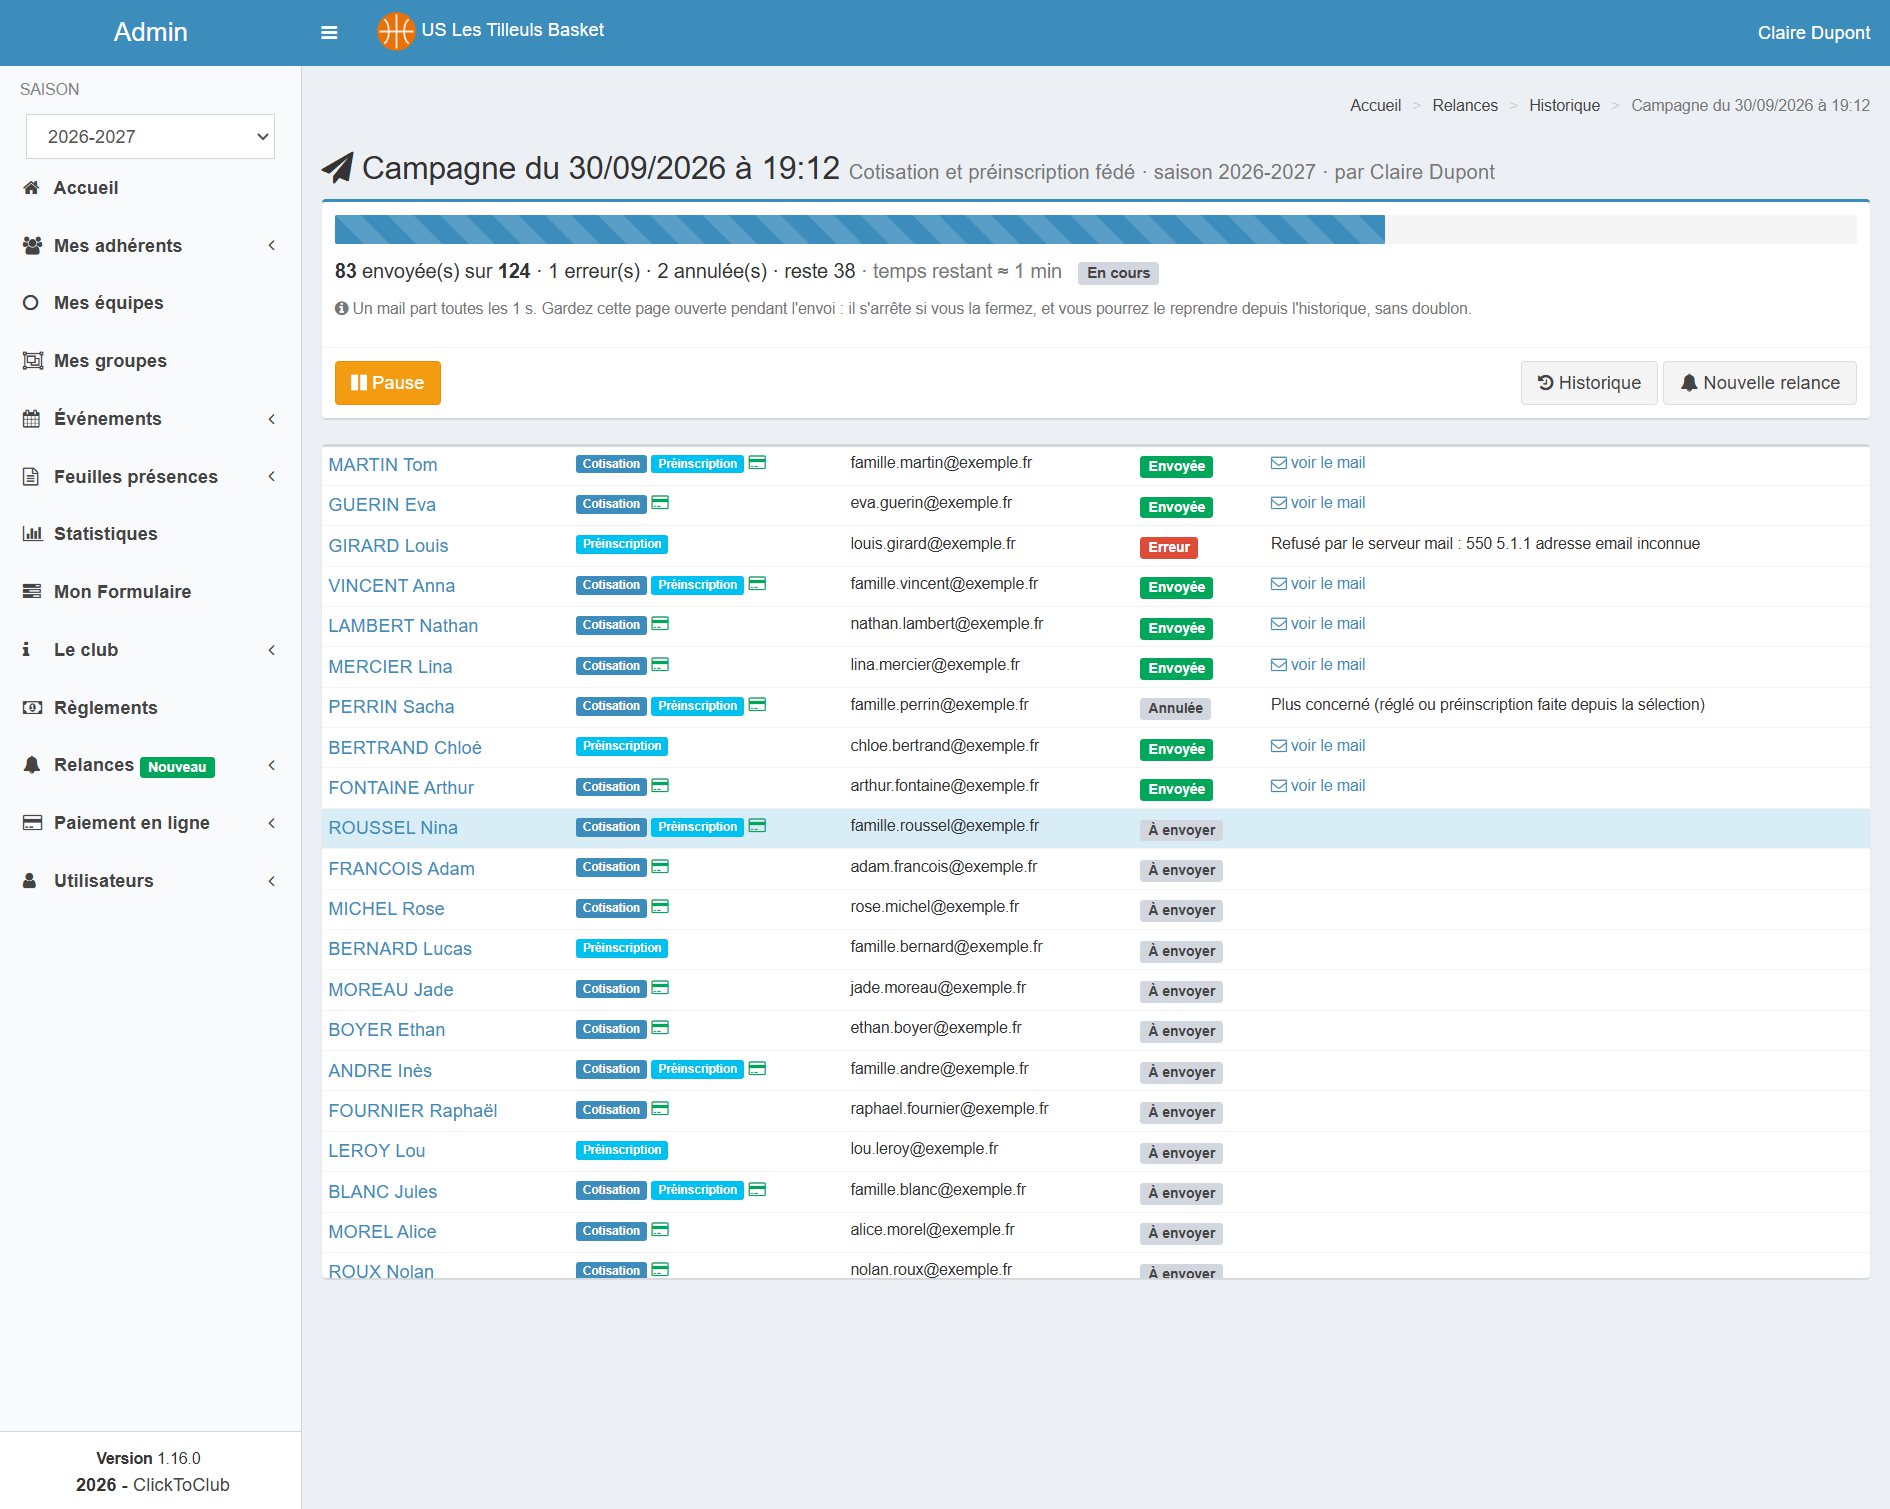Click the Accueil home icon in sidebar
Viewport: 1890px width, 1509px height.
31,188
